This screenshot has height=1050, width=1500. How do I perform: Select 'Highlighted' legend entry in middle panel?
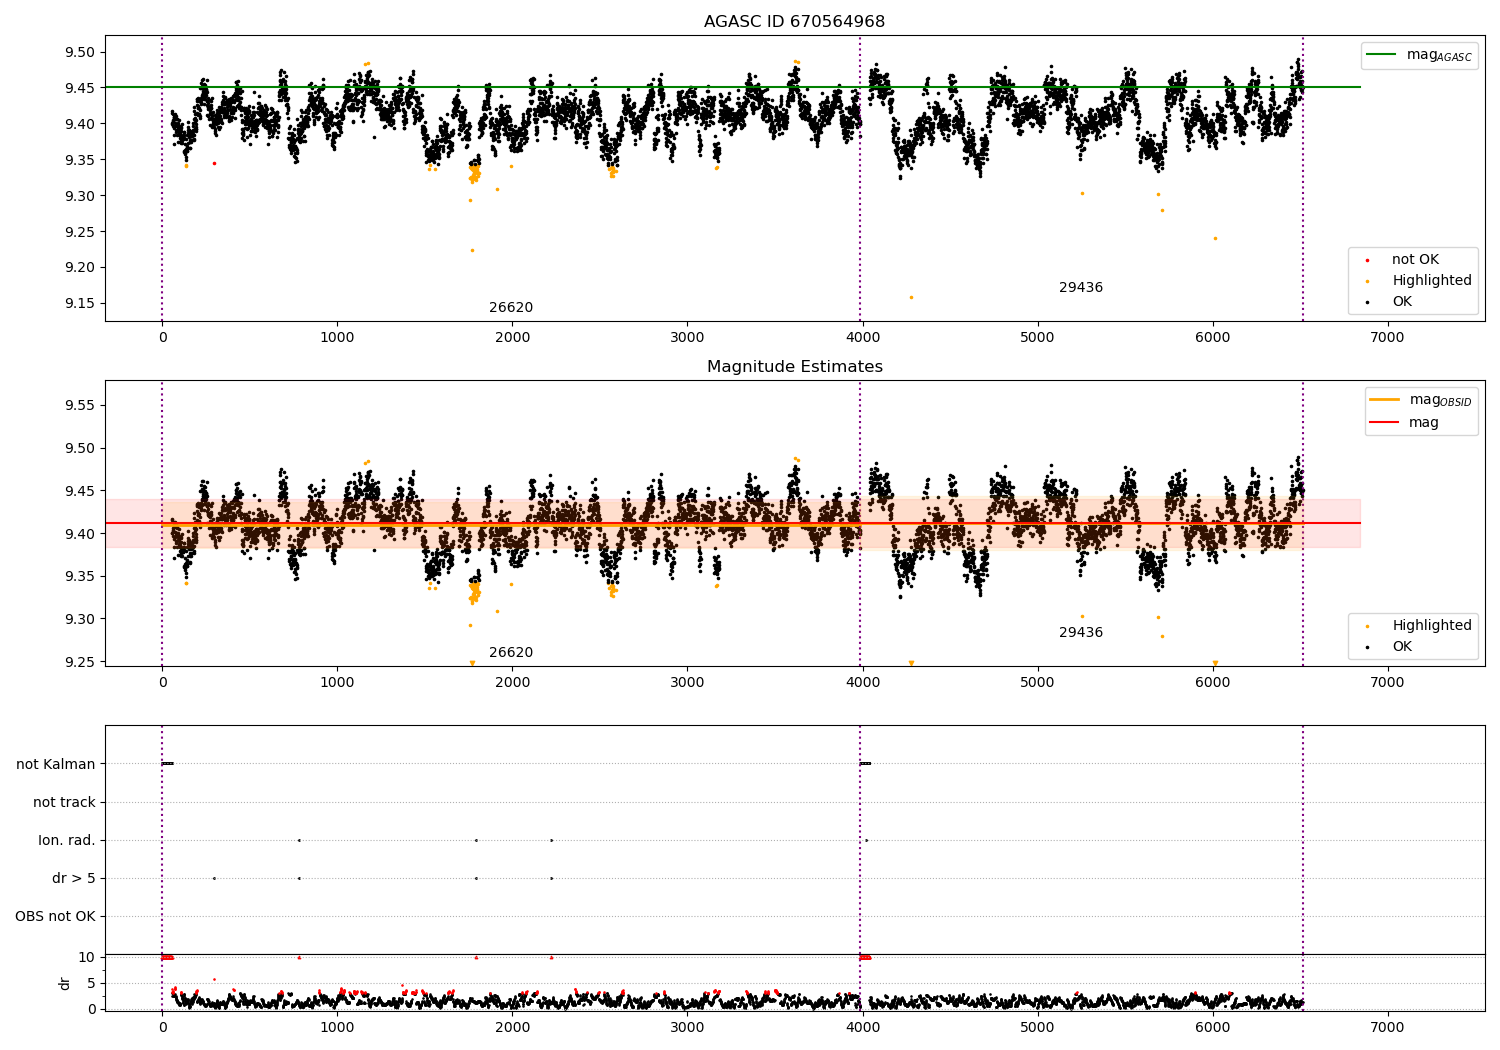(1432, 626)
